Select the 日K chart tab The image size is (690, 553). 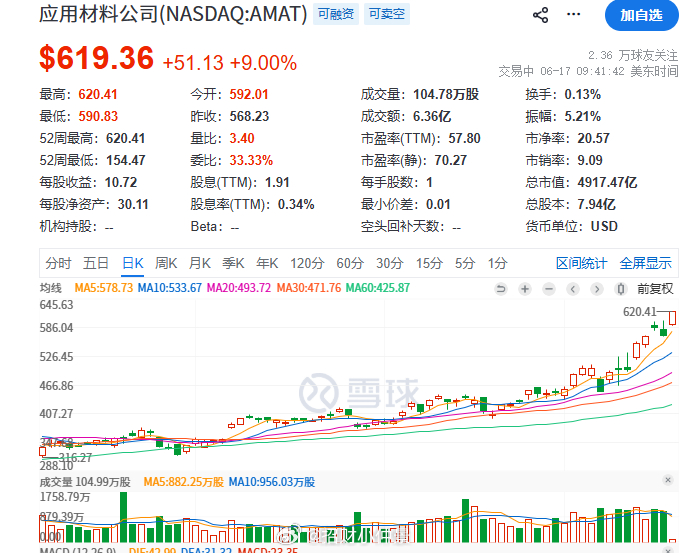click(x=132, y=263)
